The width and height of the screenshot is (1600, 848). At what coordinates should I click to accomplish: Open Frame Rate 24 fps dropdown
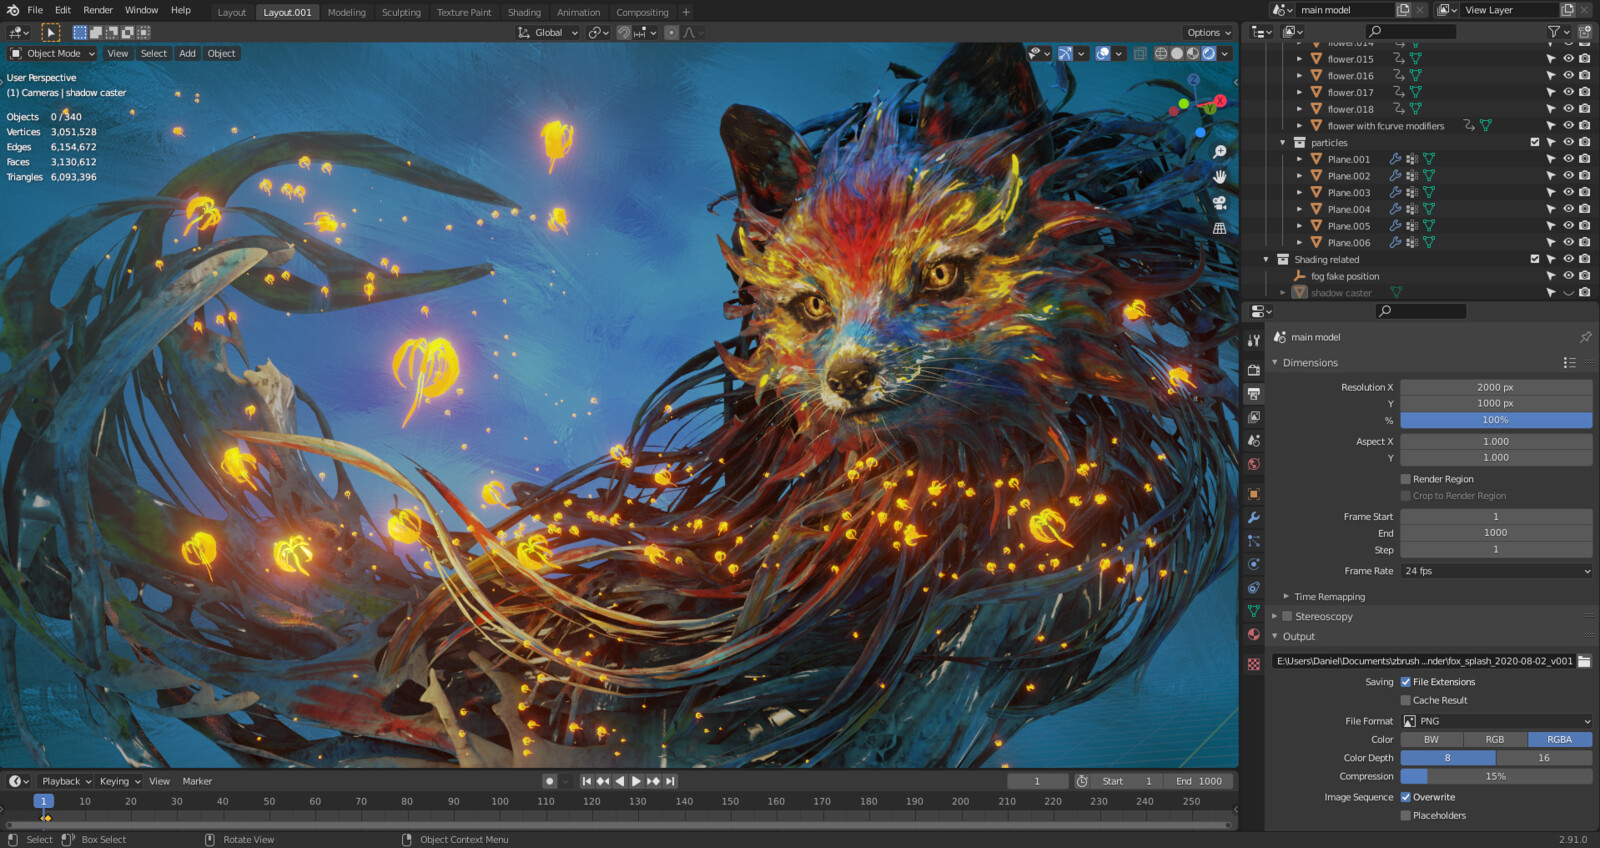pos(1496,571)
